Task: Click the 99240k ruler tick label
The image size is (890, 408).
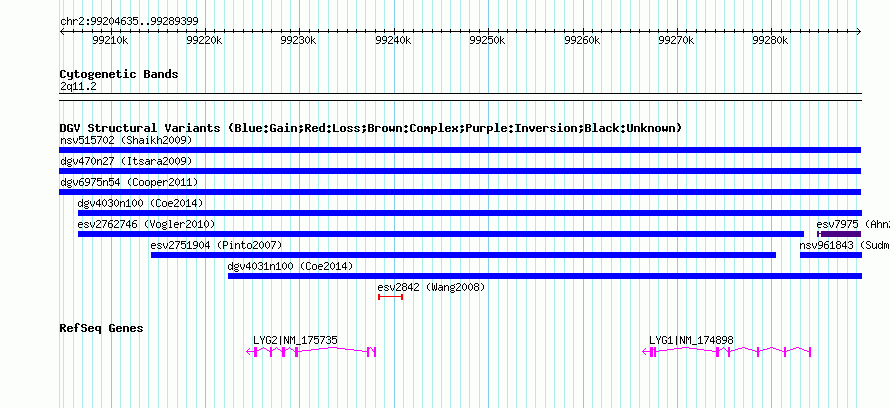Action: (393, 40)
